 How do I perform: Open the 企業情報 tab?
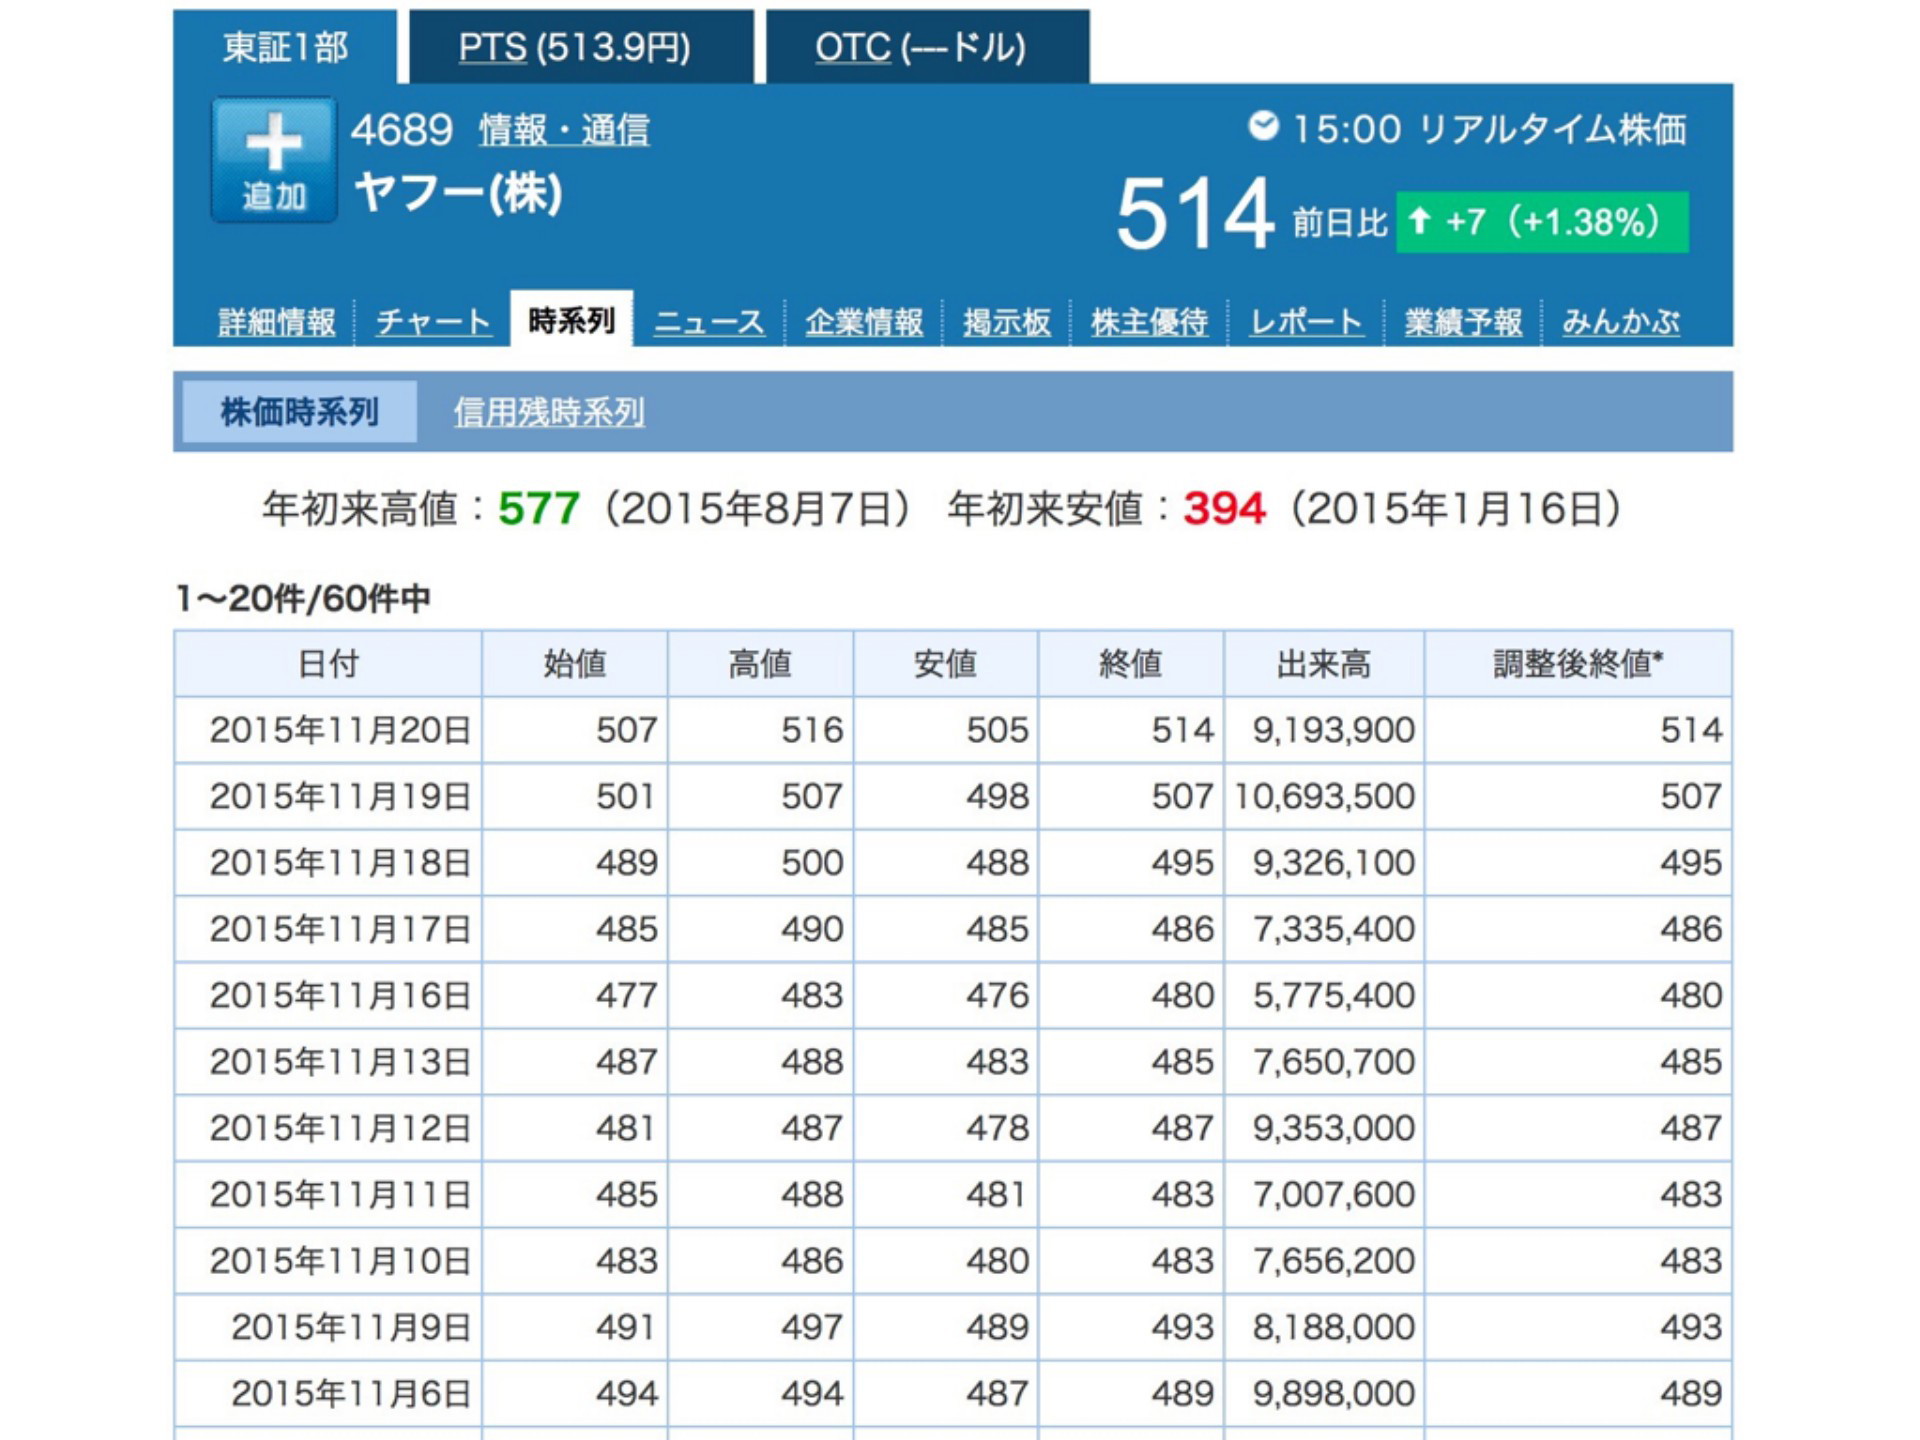click(x=864, y=322)
